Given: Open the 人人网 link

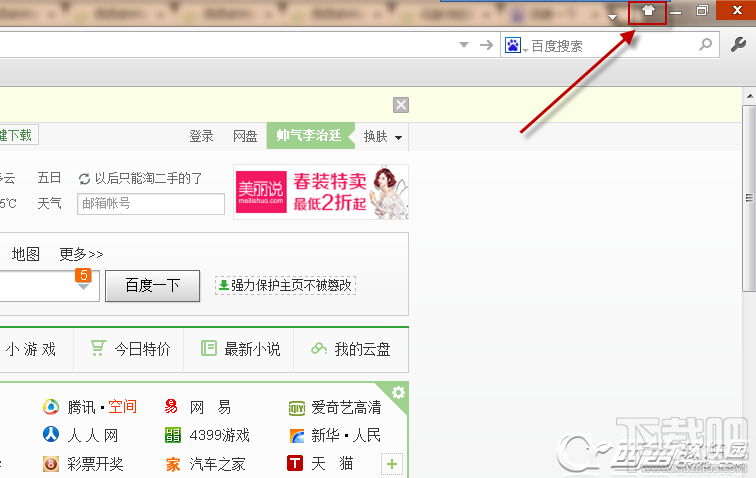Looking at the screenshot, I should click(93, 436).
